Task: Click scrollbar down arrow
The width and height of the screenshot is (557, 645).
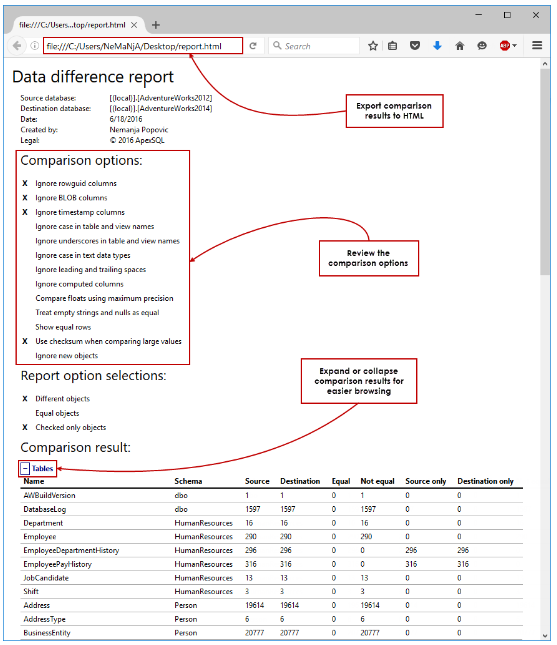Action: tap(545, 636)
